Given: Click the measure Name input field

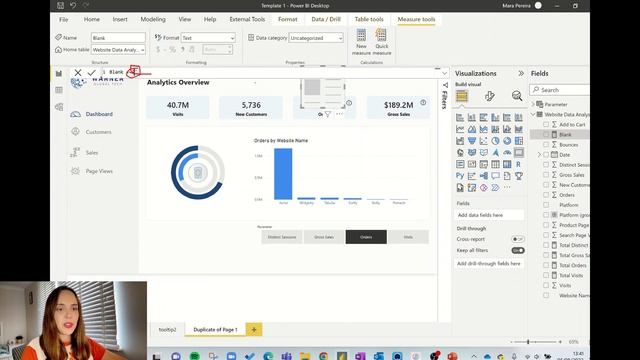Looking at the screenshot, I should [x=118, y=38].
